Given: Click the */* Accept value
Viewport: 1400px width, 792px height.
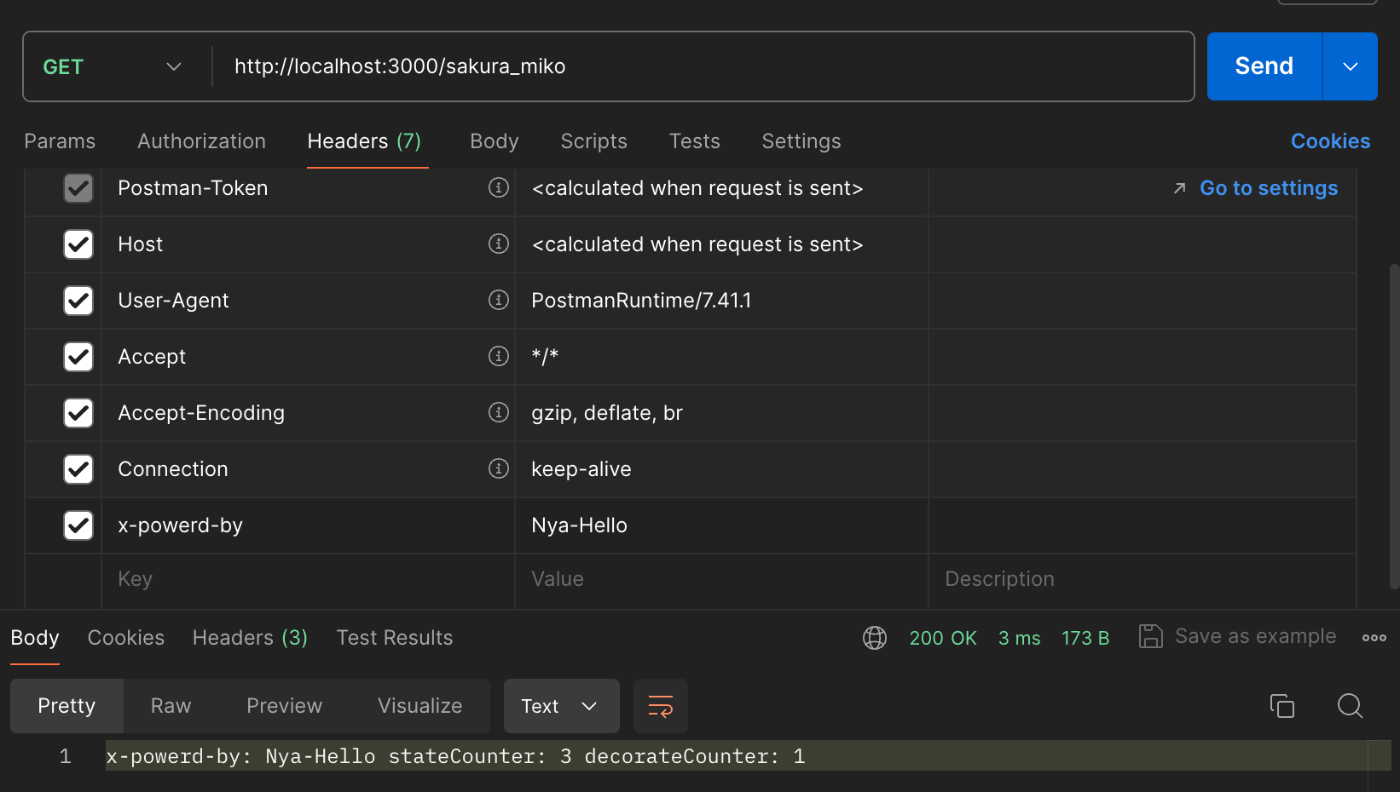Looking at the screenshot, I should 545,356.
